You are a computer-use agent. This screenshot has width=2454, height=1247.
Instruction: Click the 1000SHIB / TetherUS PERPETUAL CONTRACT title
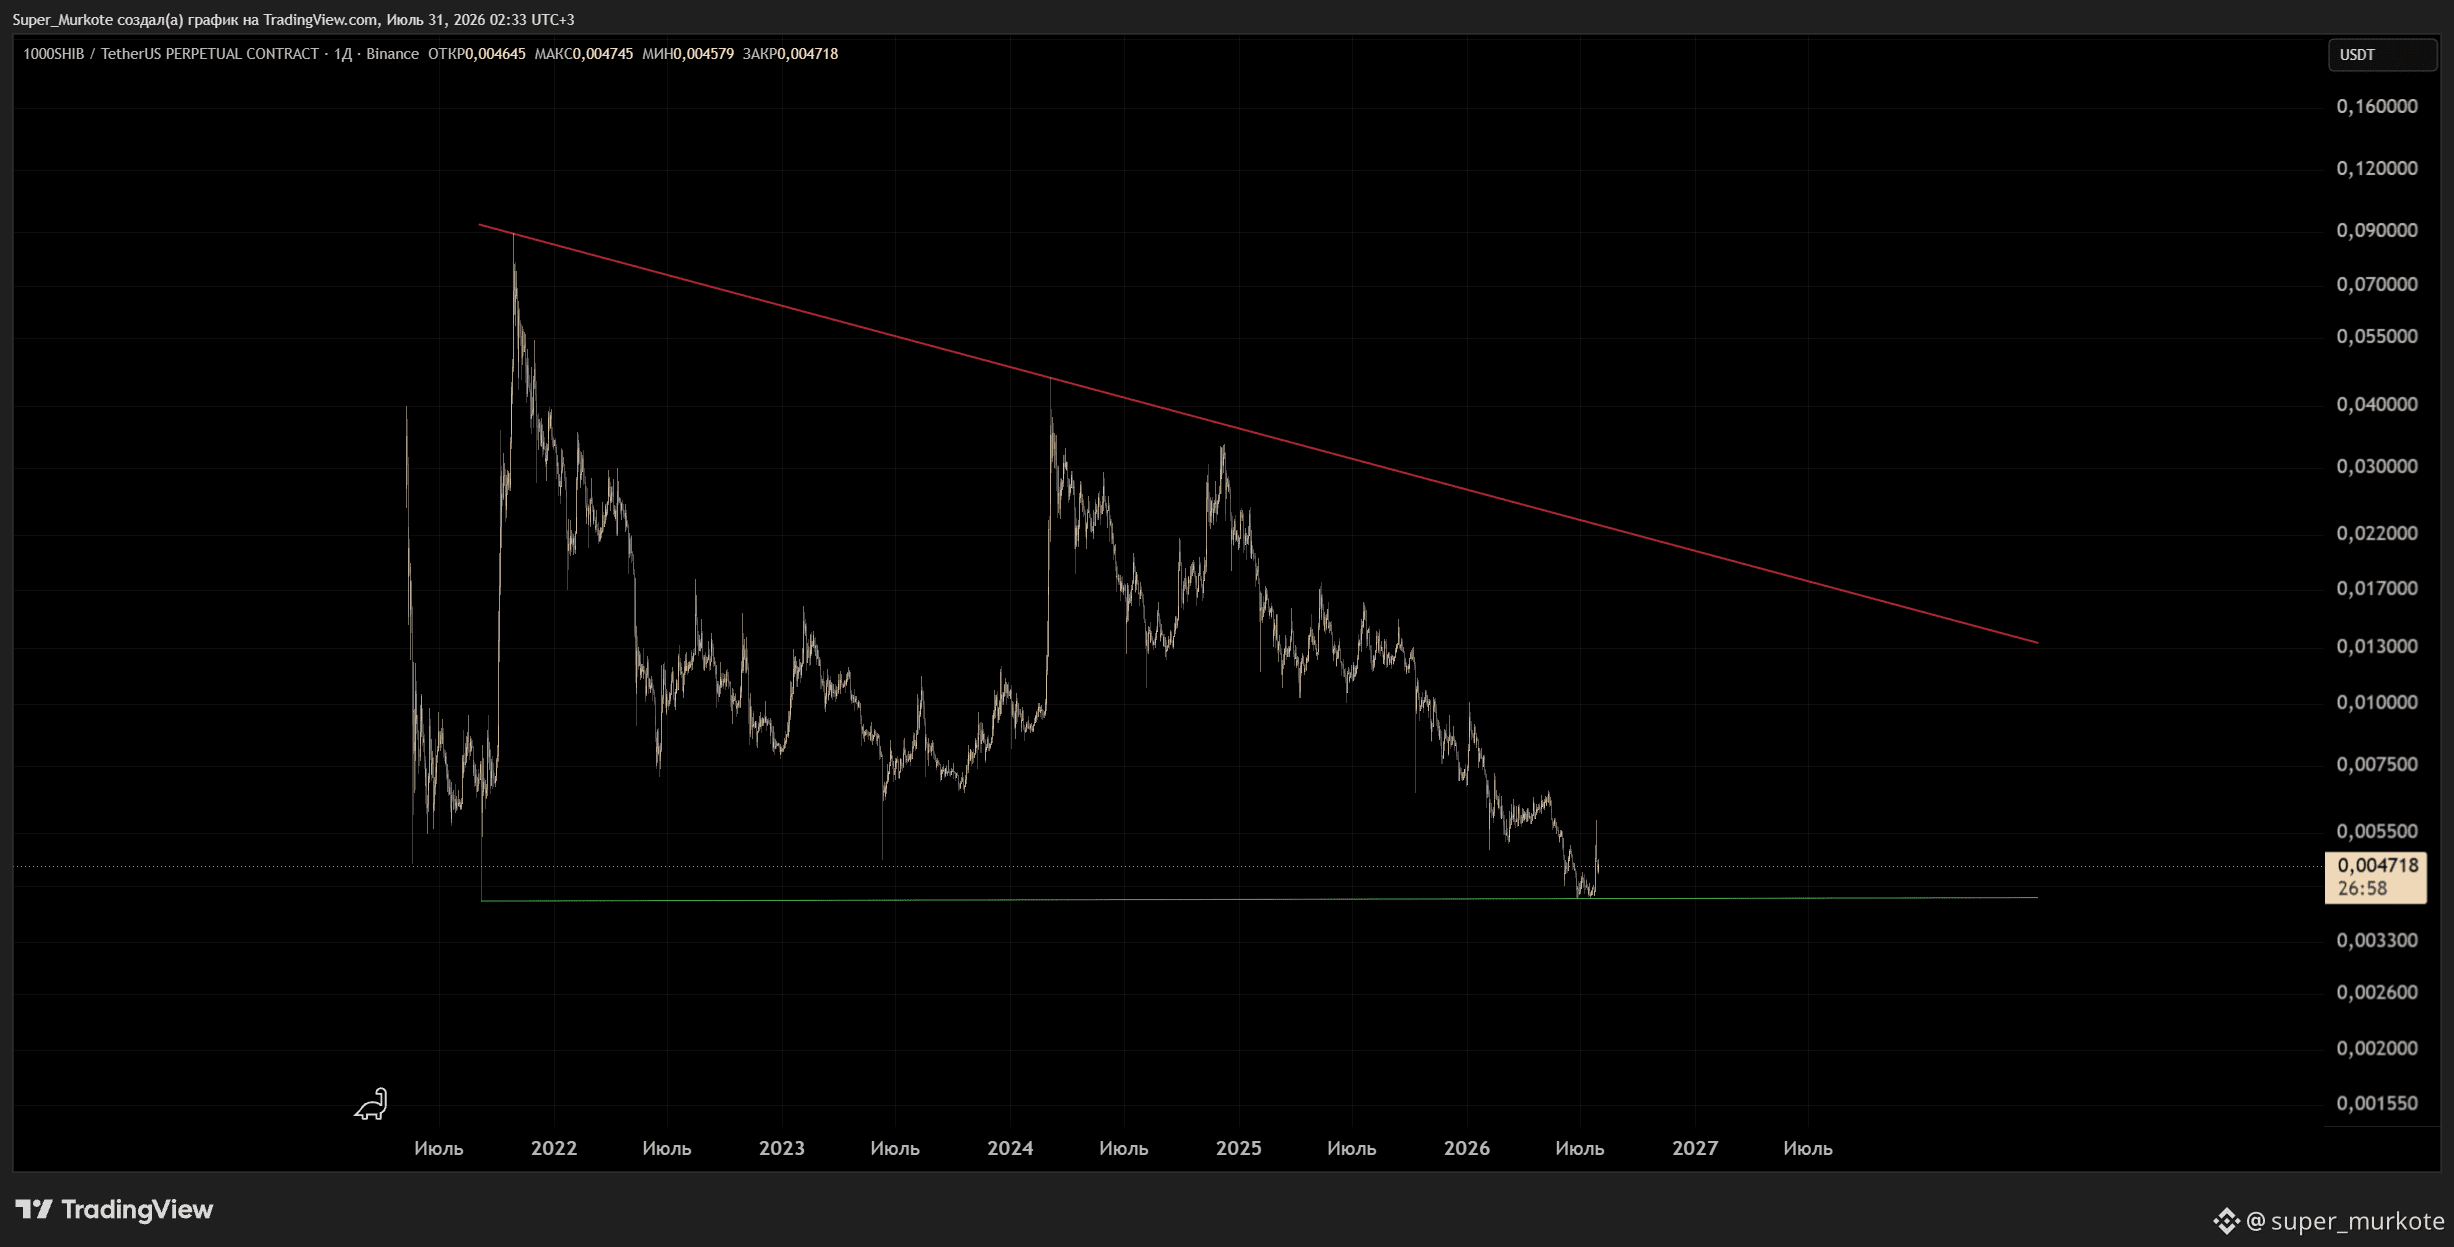coord(171,54)
